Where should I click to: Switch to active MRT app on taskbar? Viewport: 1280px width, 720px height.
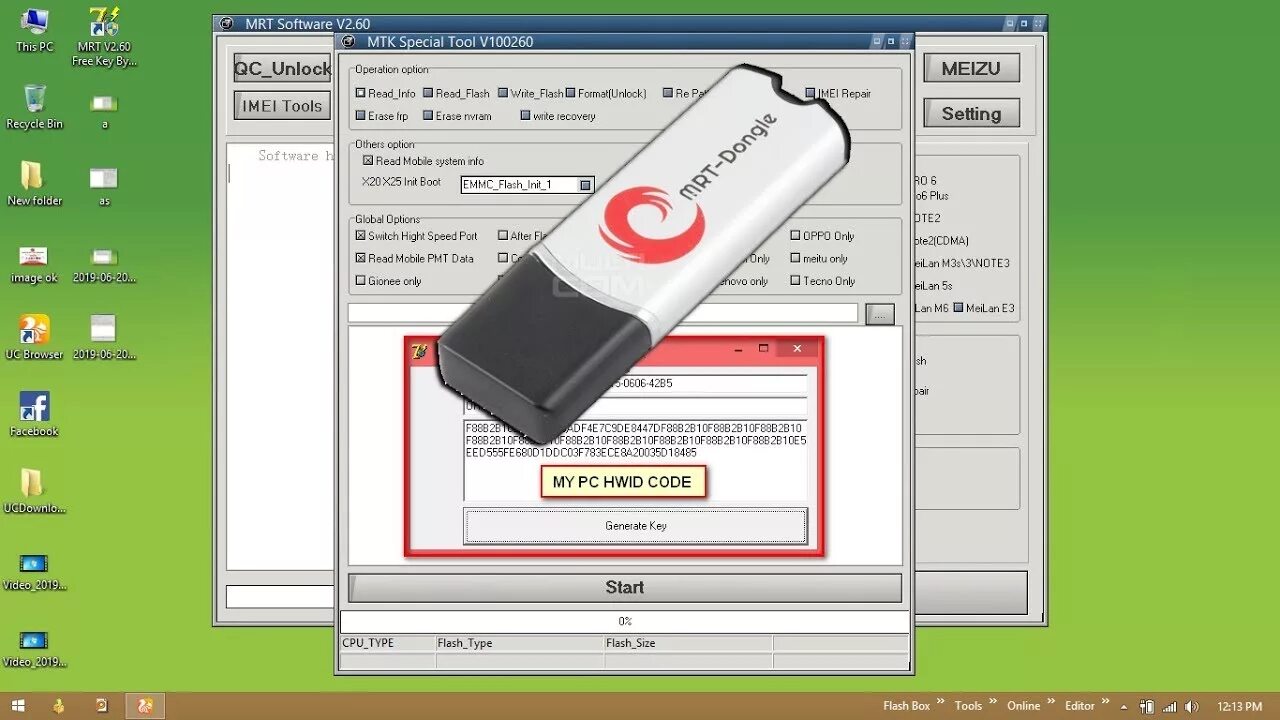click(145, 705)
